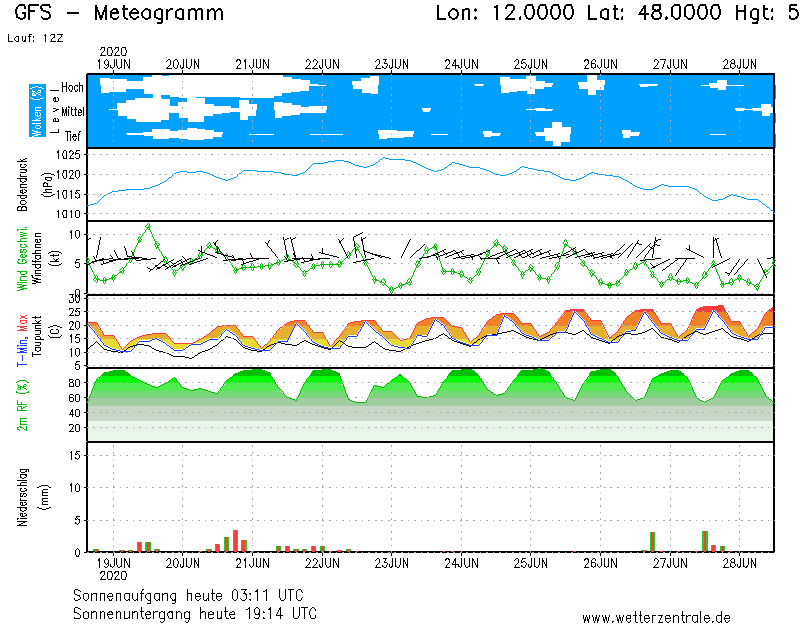Click the 21JUN label on bottom axis
Screen dimensions: 800x625
tap(252, 564)
